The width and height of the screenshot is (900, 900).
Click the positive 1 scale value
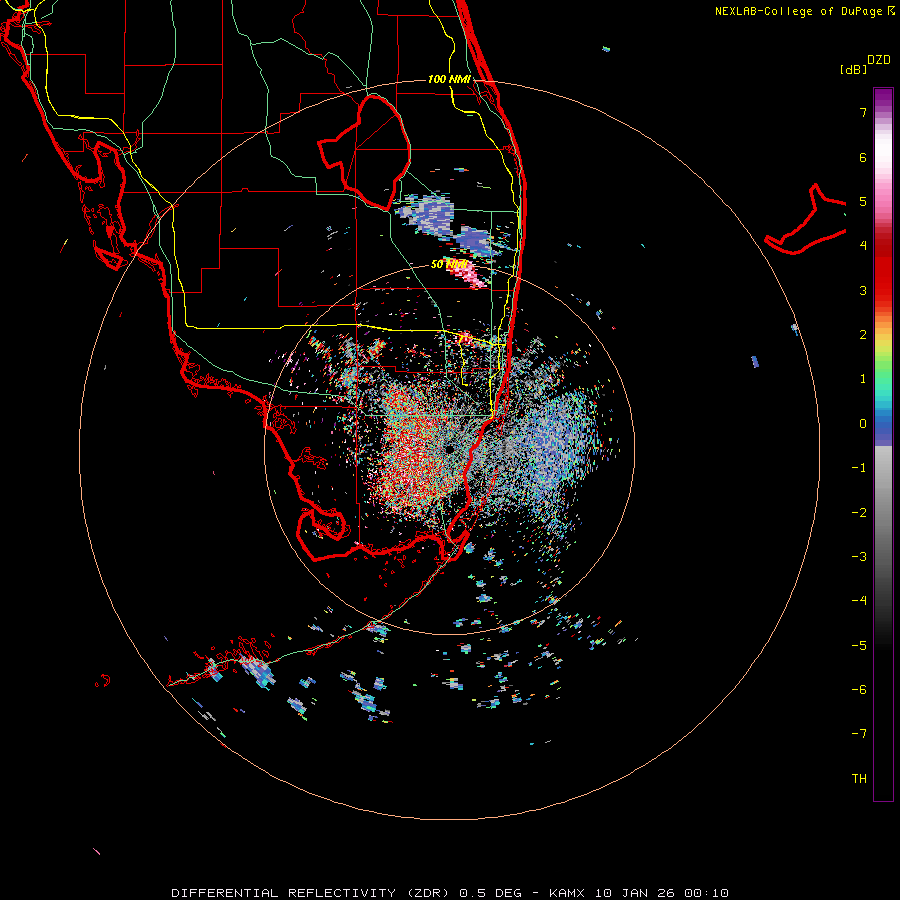(x=863, y=379)
